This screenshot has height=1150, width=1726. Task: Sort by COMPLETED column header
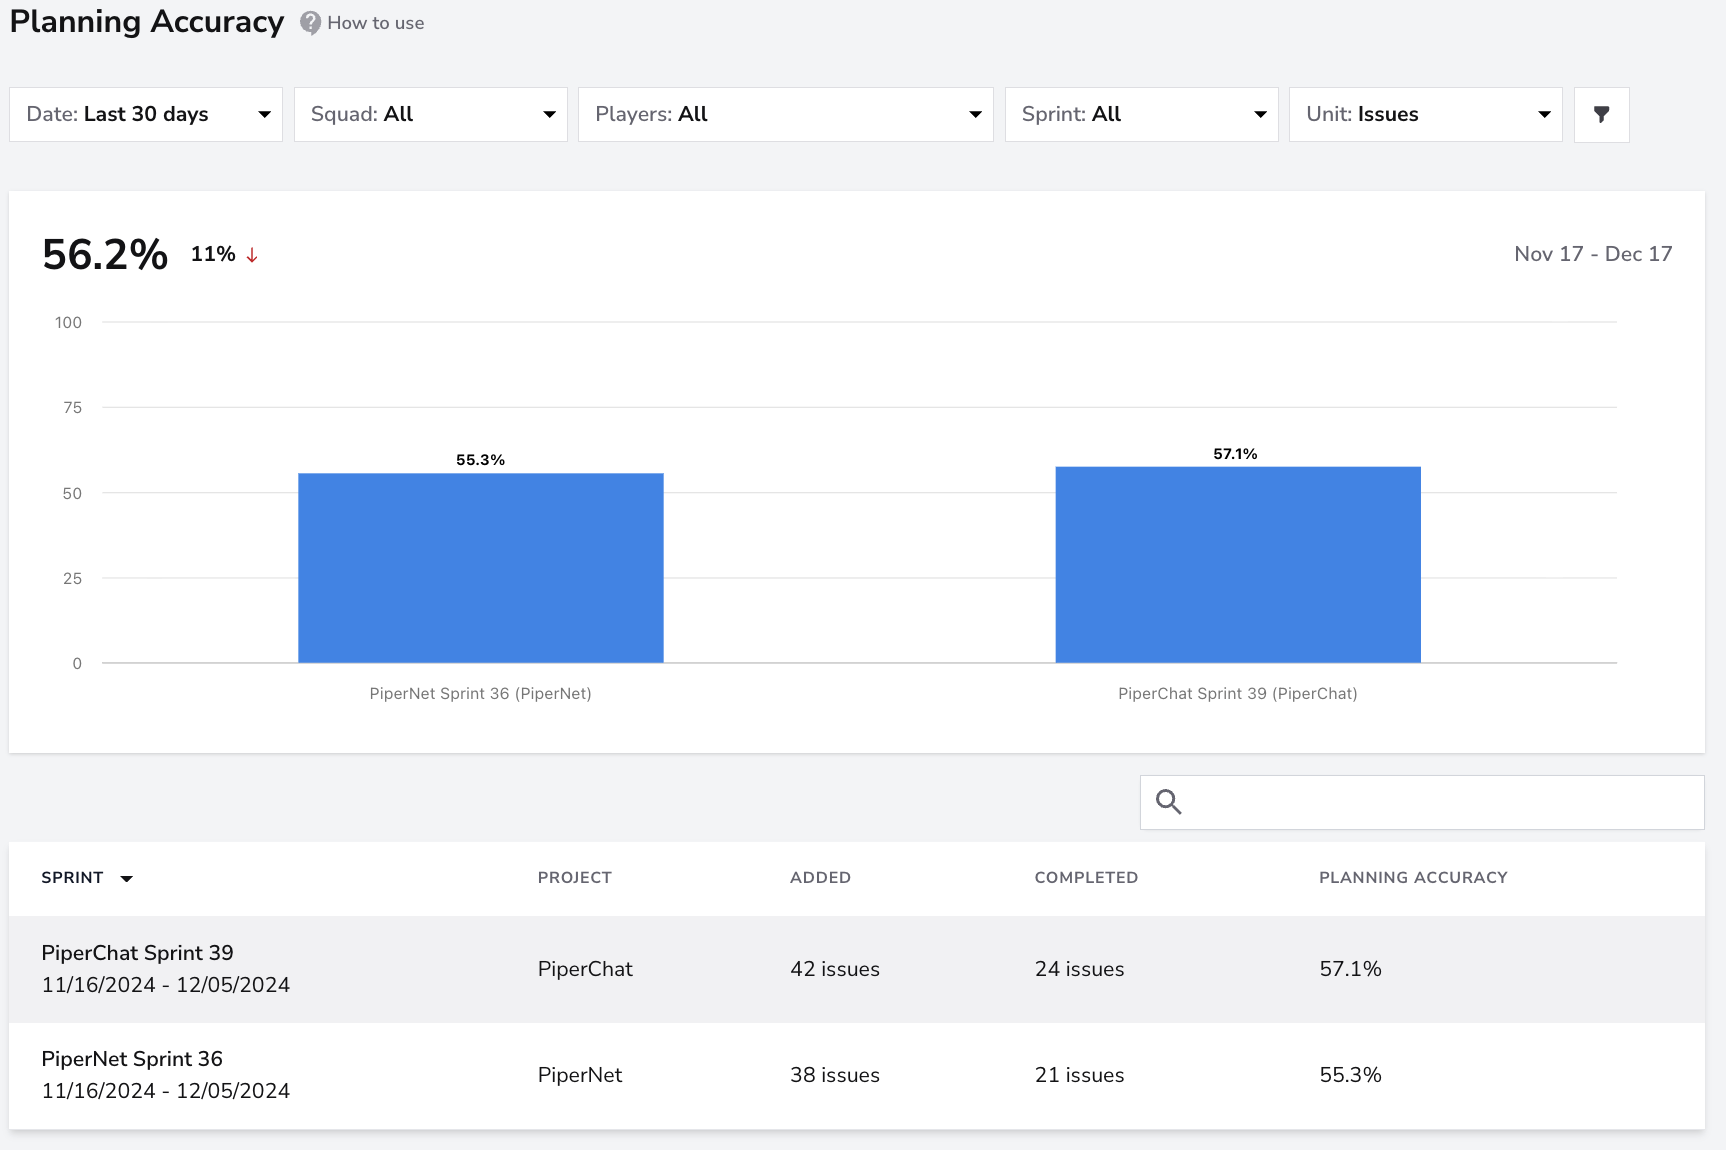click(x=1086, y=877)
